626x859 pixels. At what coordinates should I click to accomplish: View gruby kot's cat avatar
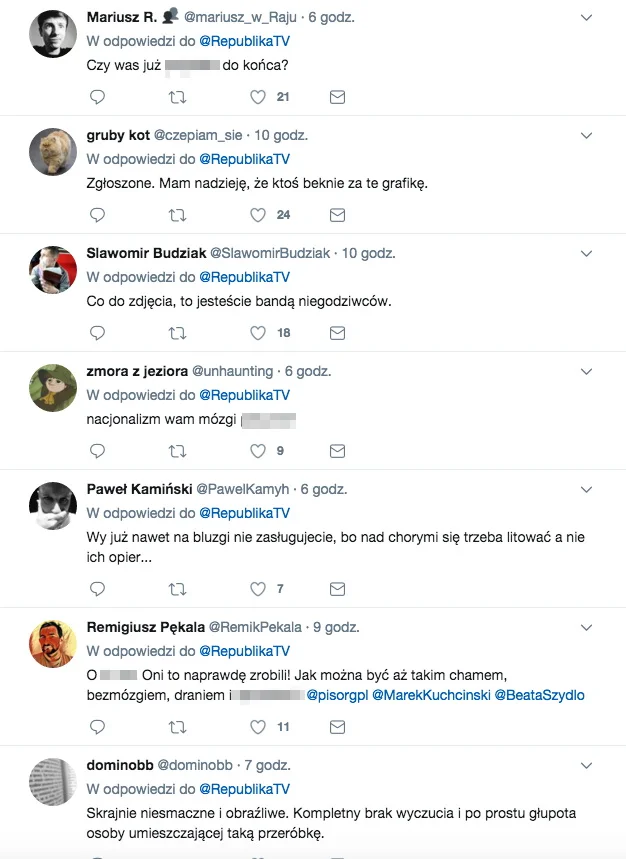(53, 152)
